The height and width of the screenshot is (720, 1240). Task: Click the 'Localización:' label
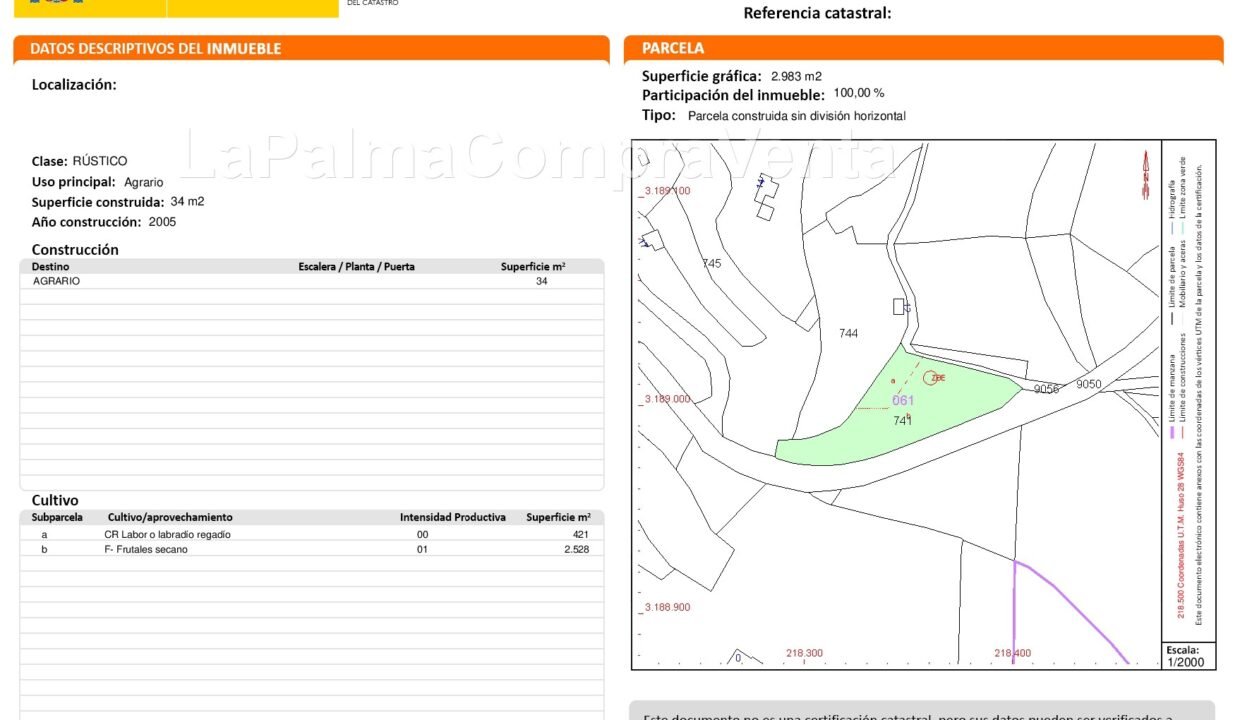point(74,85)
